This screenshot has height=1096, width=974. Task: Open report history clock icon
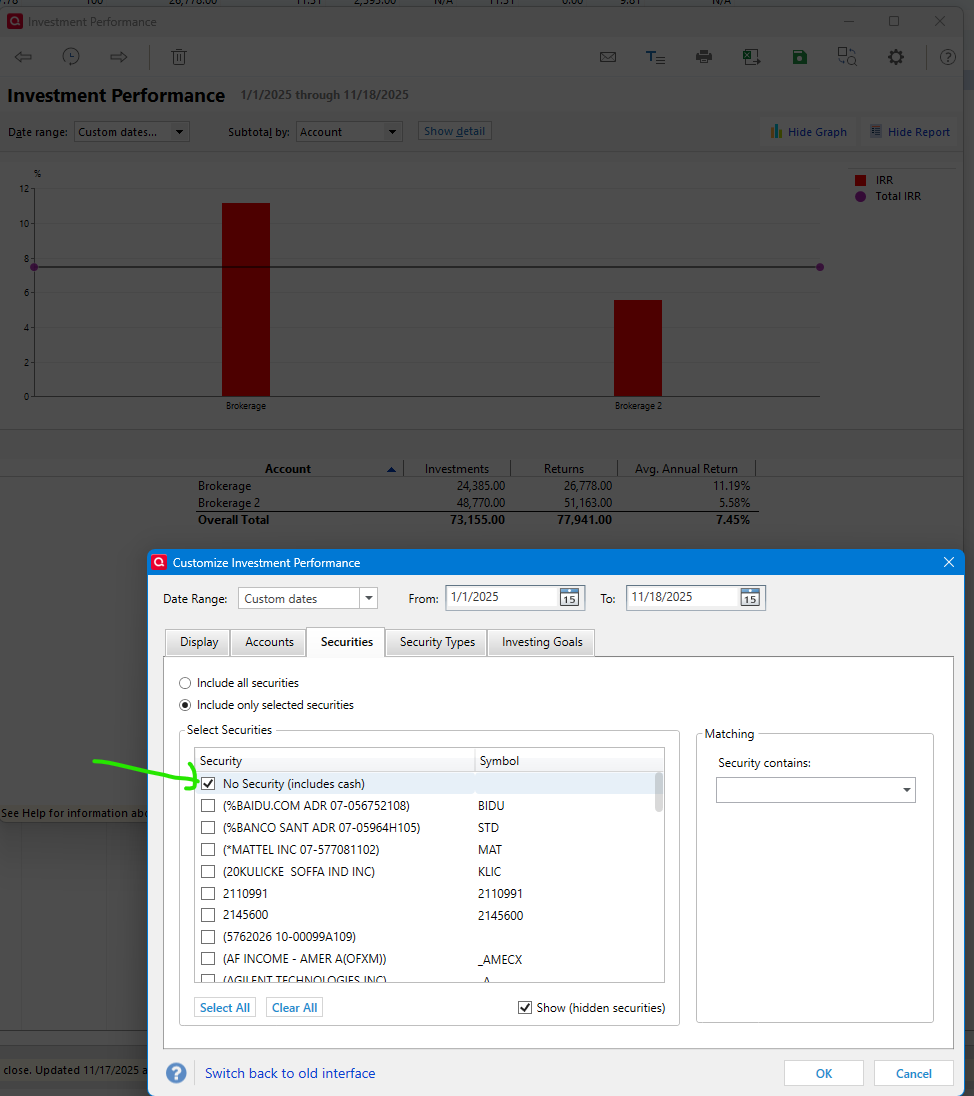coord(71,57)
